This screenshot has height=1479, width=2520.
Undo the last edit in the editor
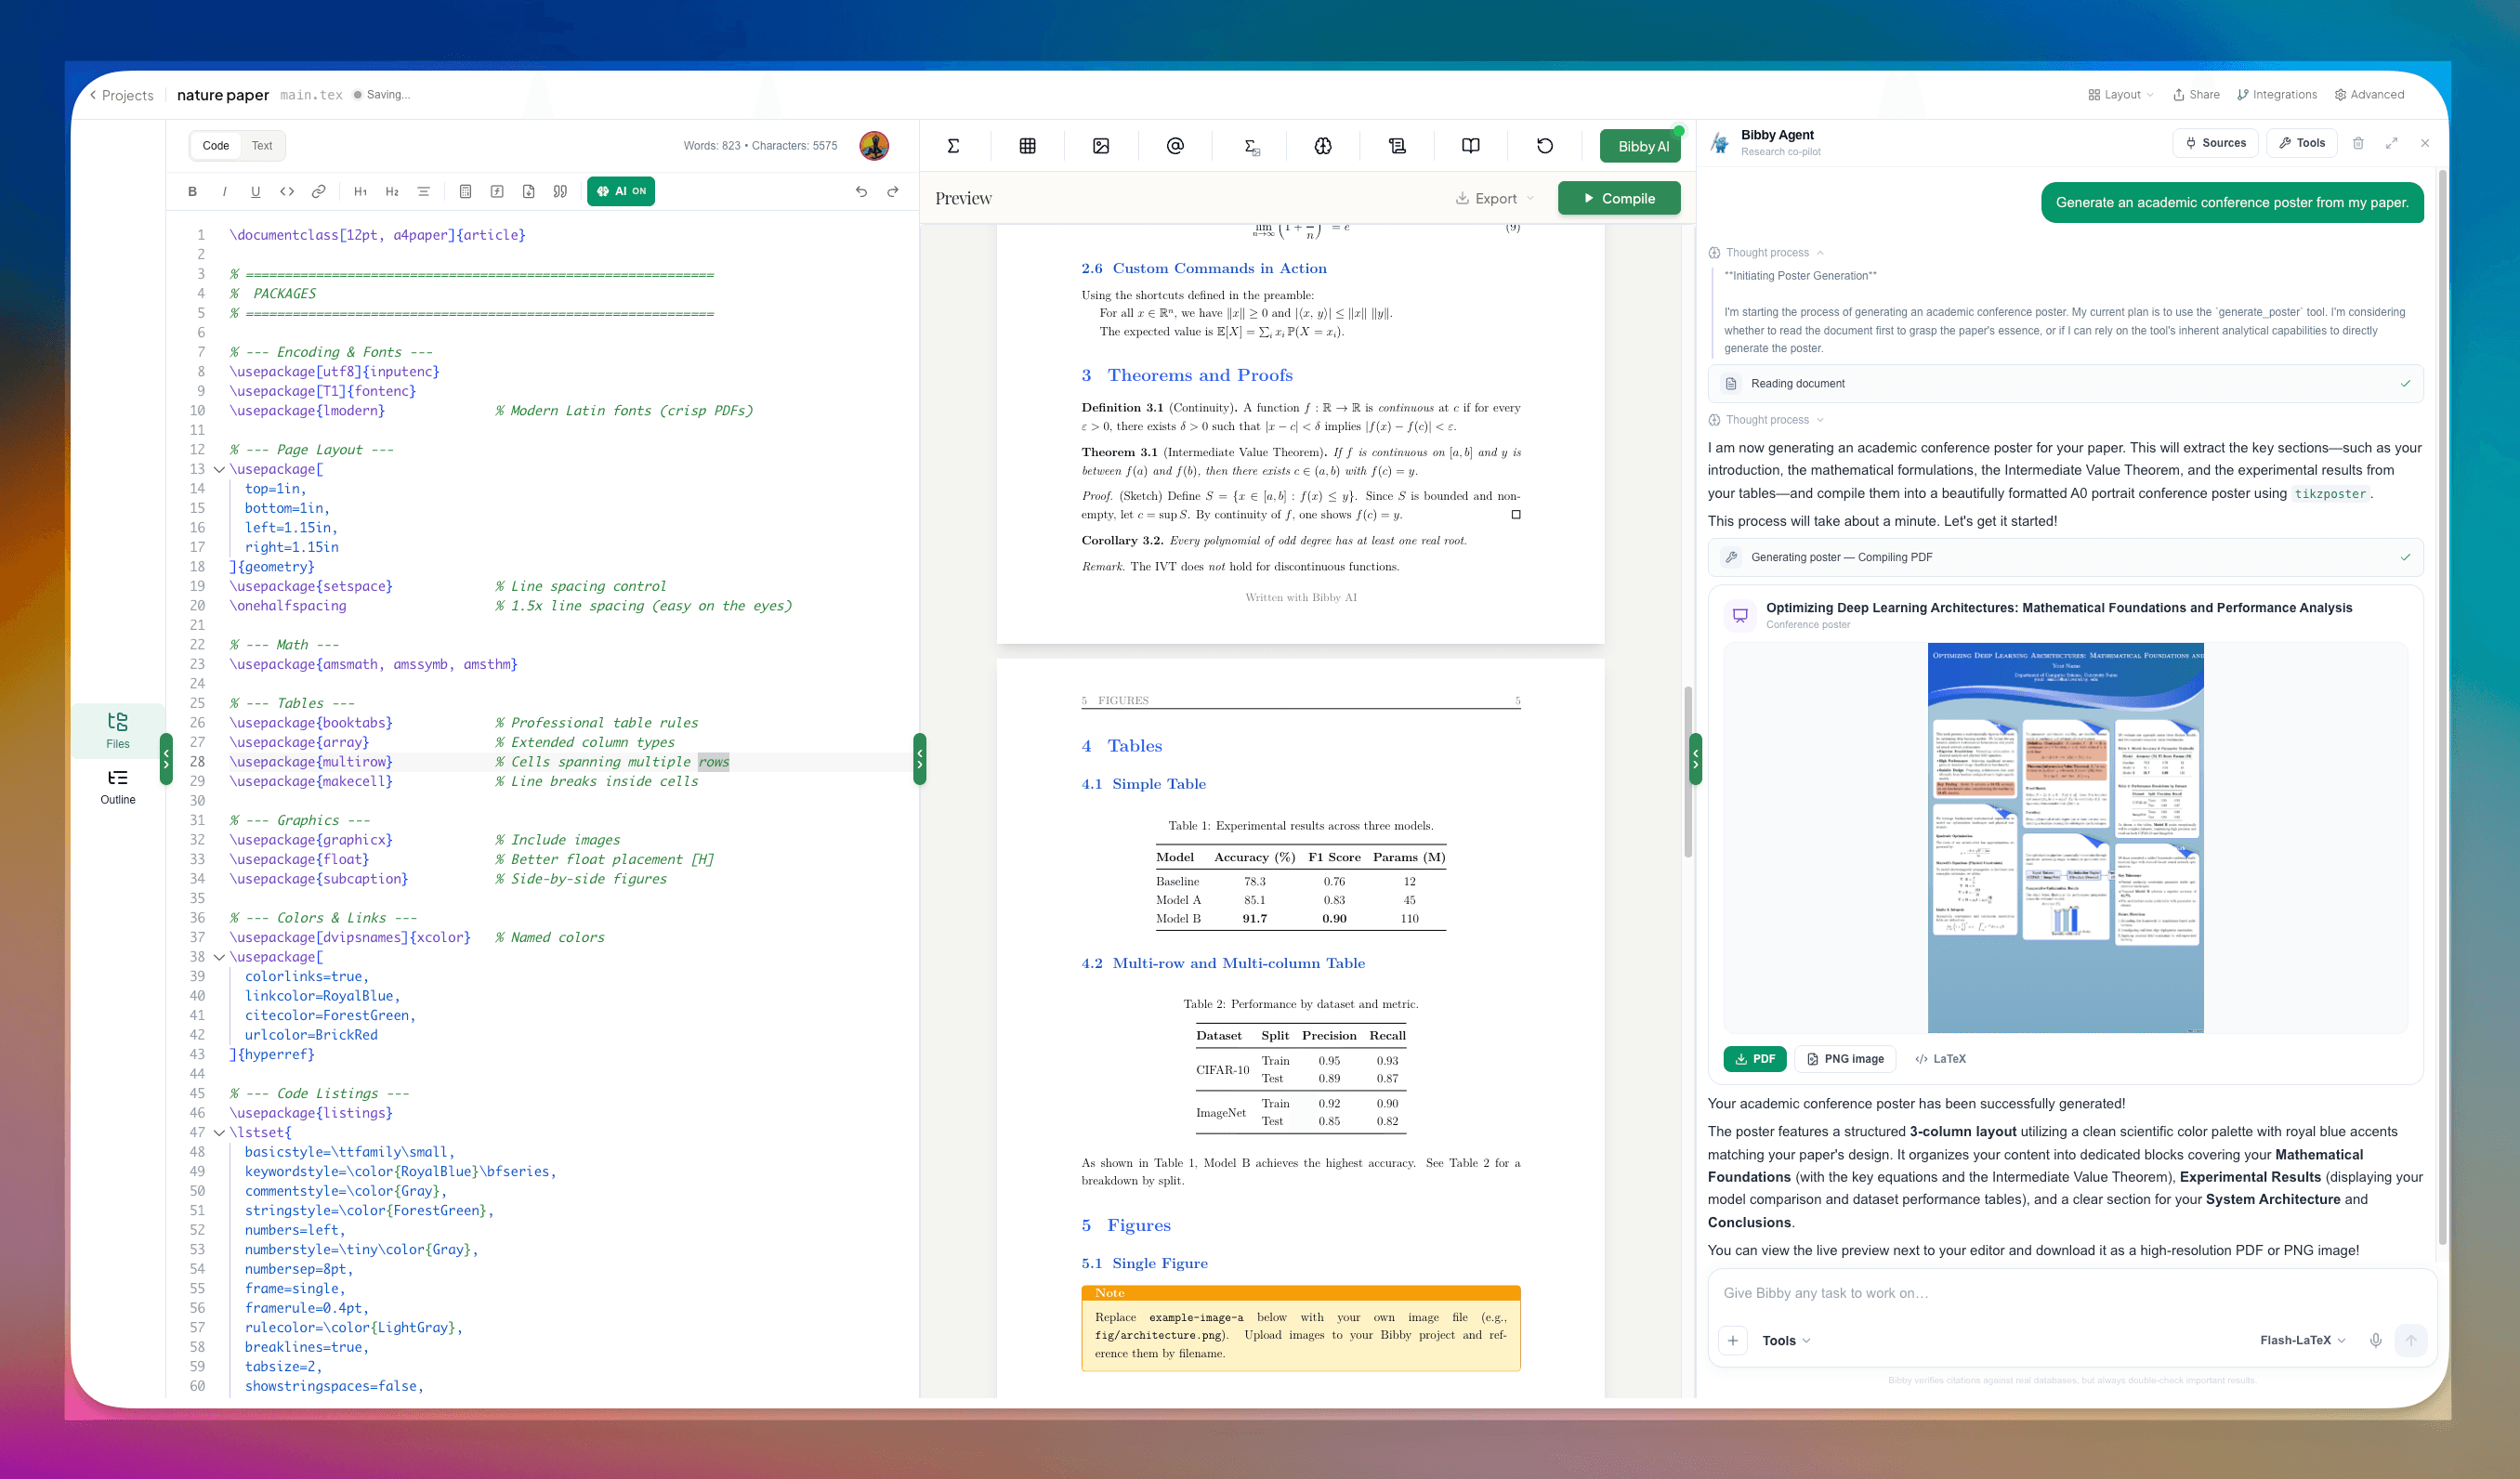coord(861,191)
